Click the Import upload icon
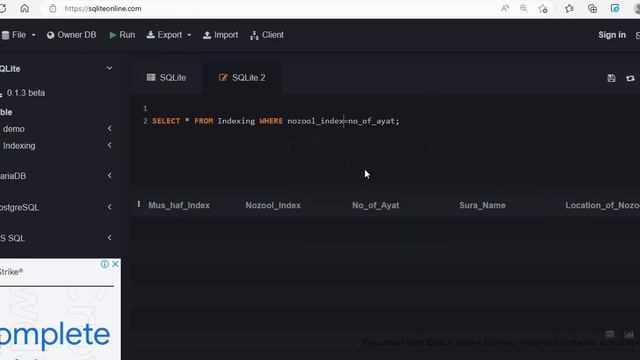The width and height of the screenshot is (640, 360). tap(207, 35)
